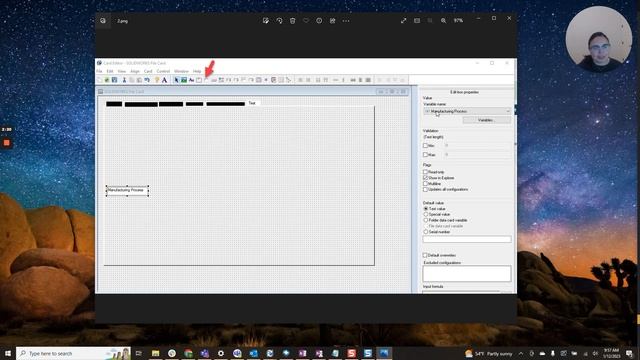Select the arrow pointer selection tool
The image size is (640, 360).
click(176, 80)
